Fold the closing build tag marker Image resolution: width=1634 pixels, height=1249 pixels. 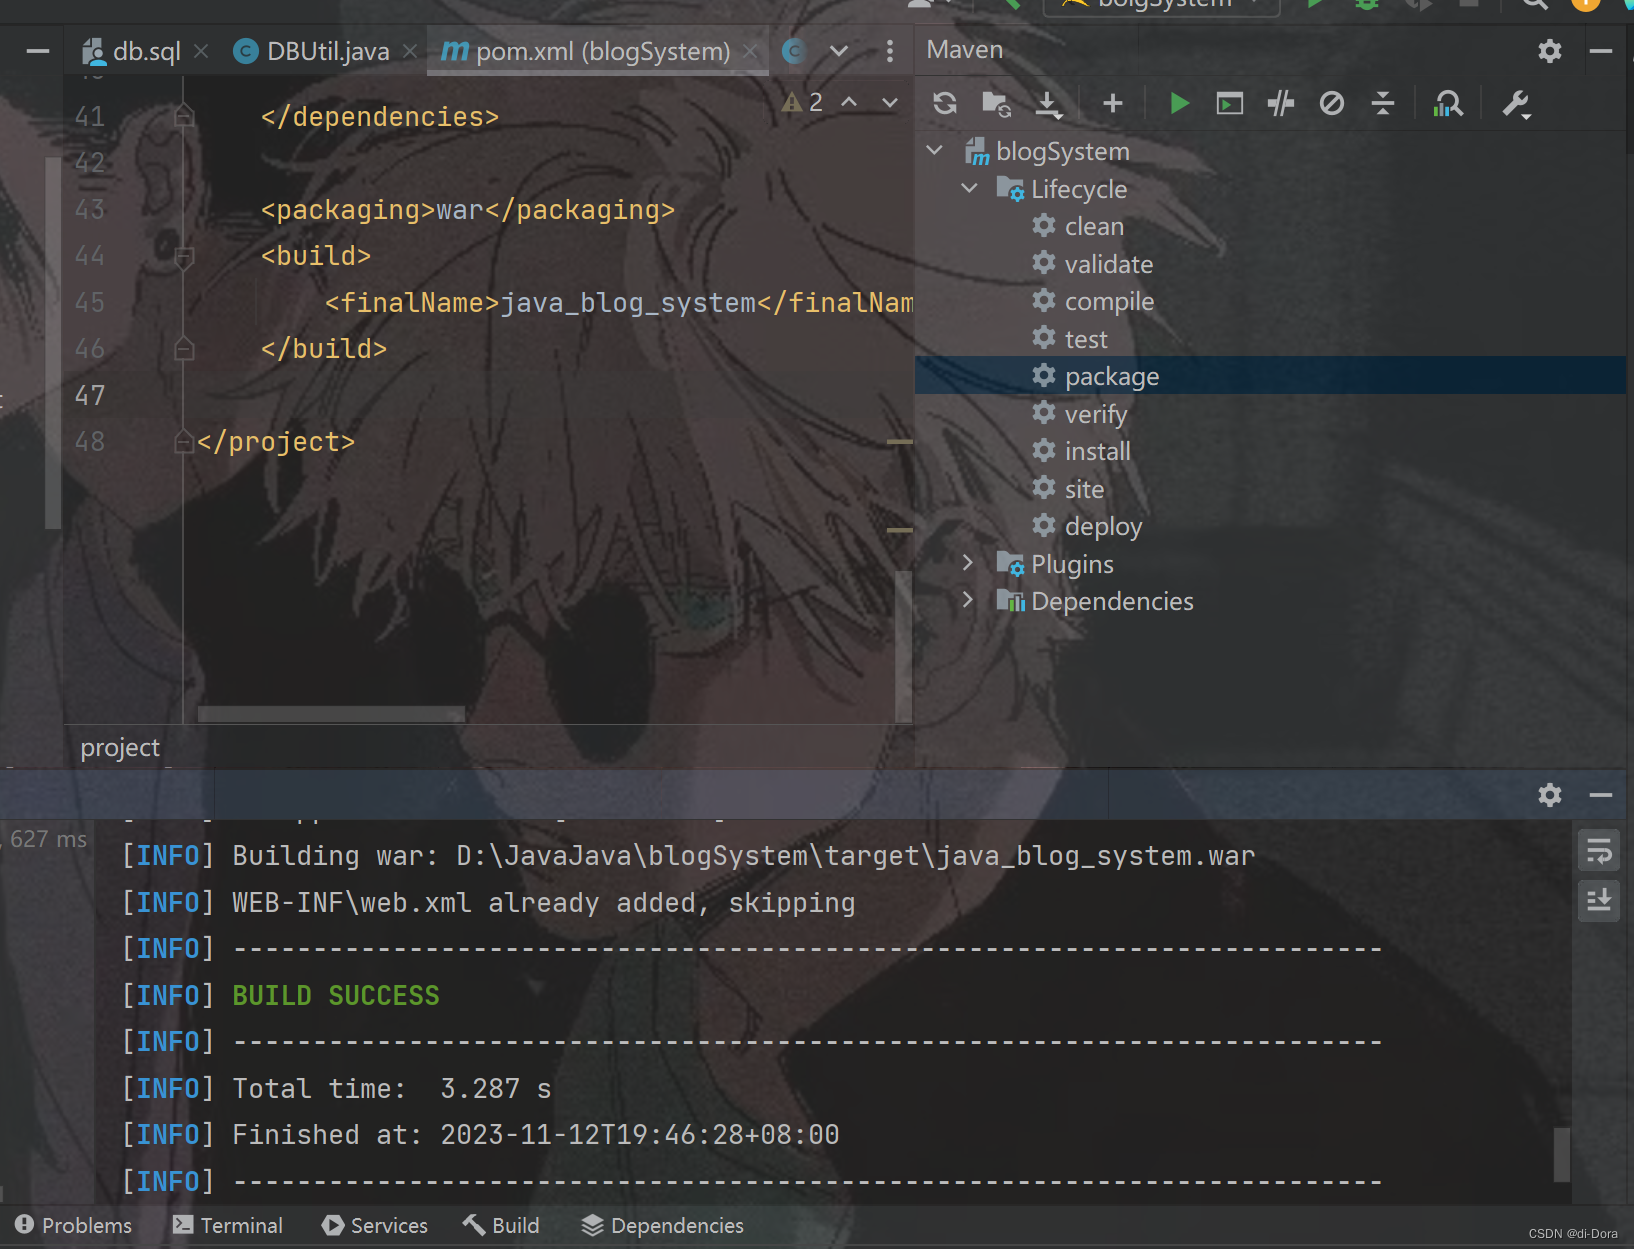pos(183,349)
